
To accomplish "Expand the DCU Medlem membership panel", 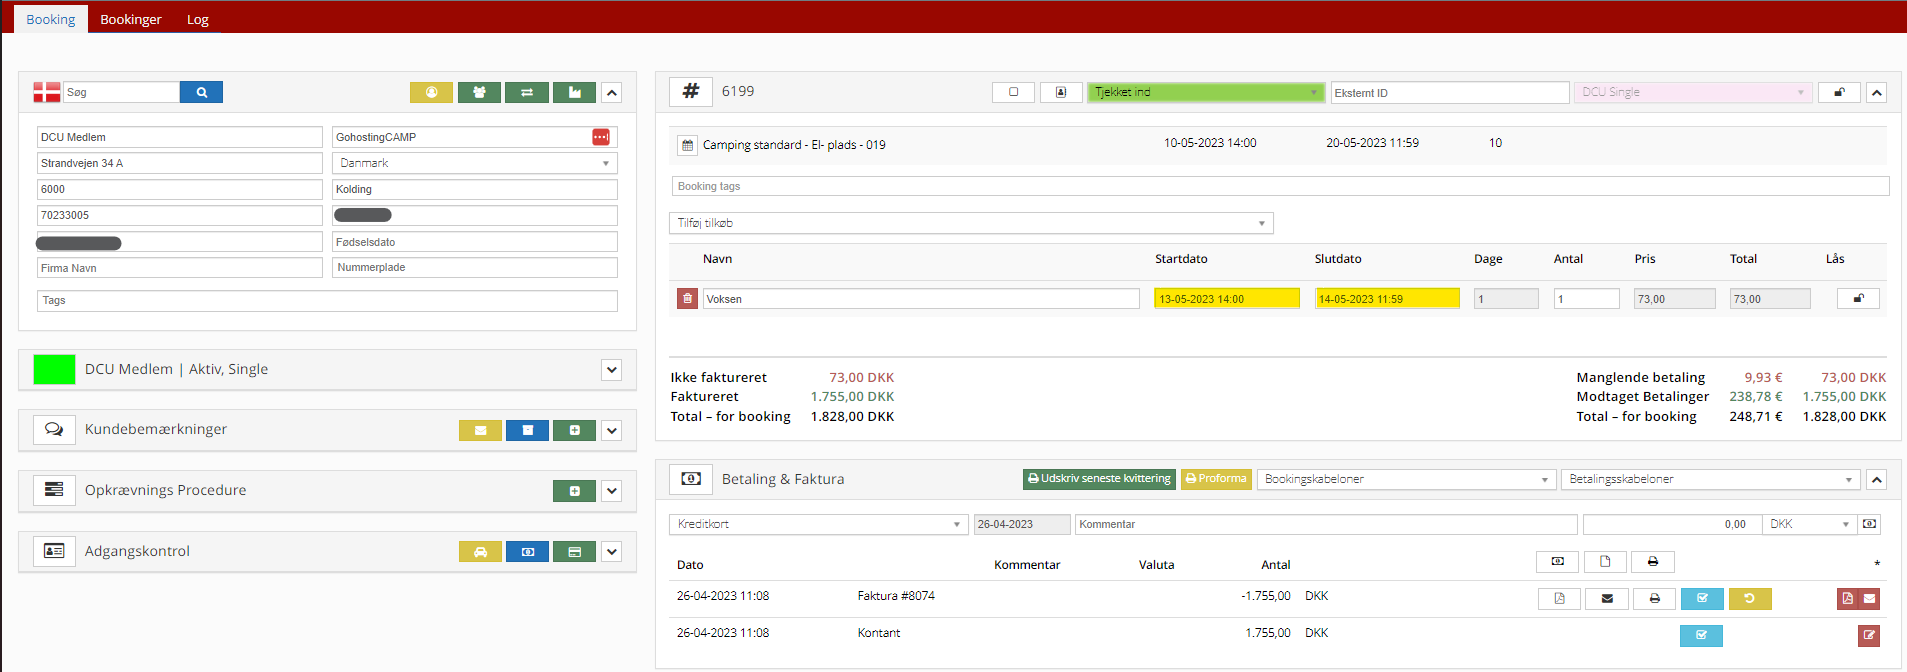I will (612, 369).
